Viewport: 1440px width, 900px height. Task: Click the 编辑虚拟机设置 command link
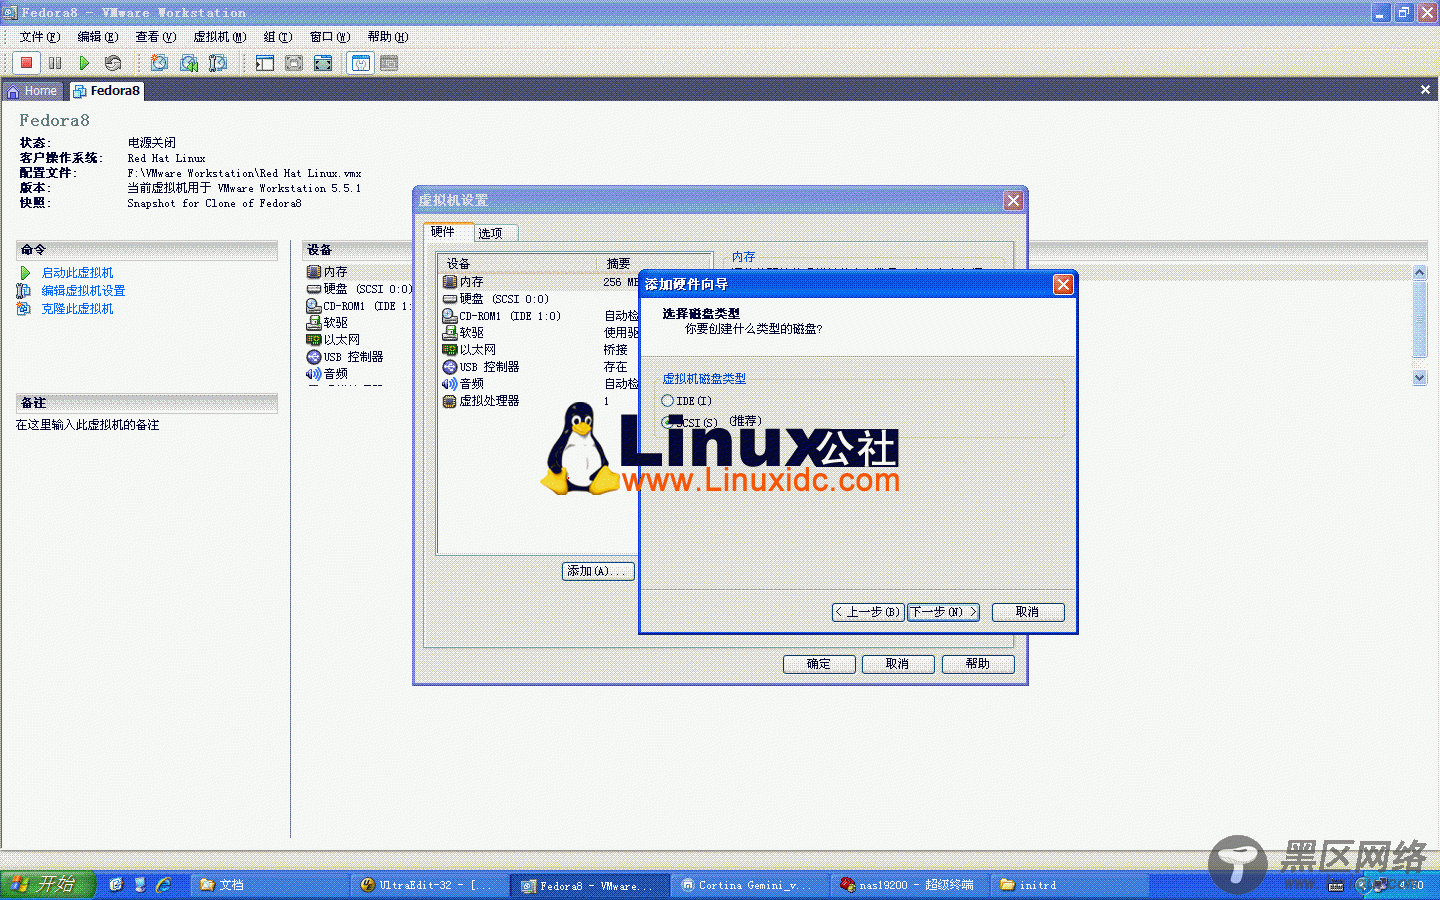(83, 291)
